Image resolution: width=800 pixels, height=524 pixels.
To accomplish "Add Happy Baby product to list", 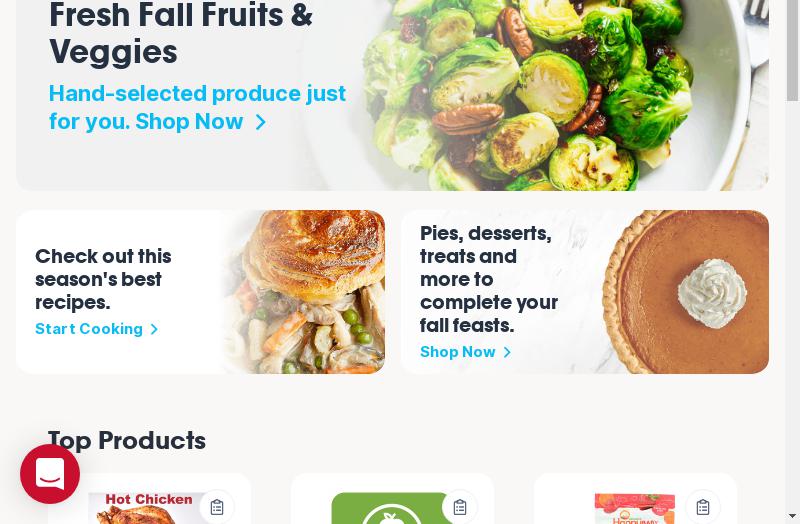I will (703, 507).
